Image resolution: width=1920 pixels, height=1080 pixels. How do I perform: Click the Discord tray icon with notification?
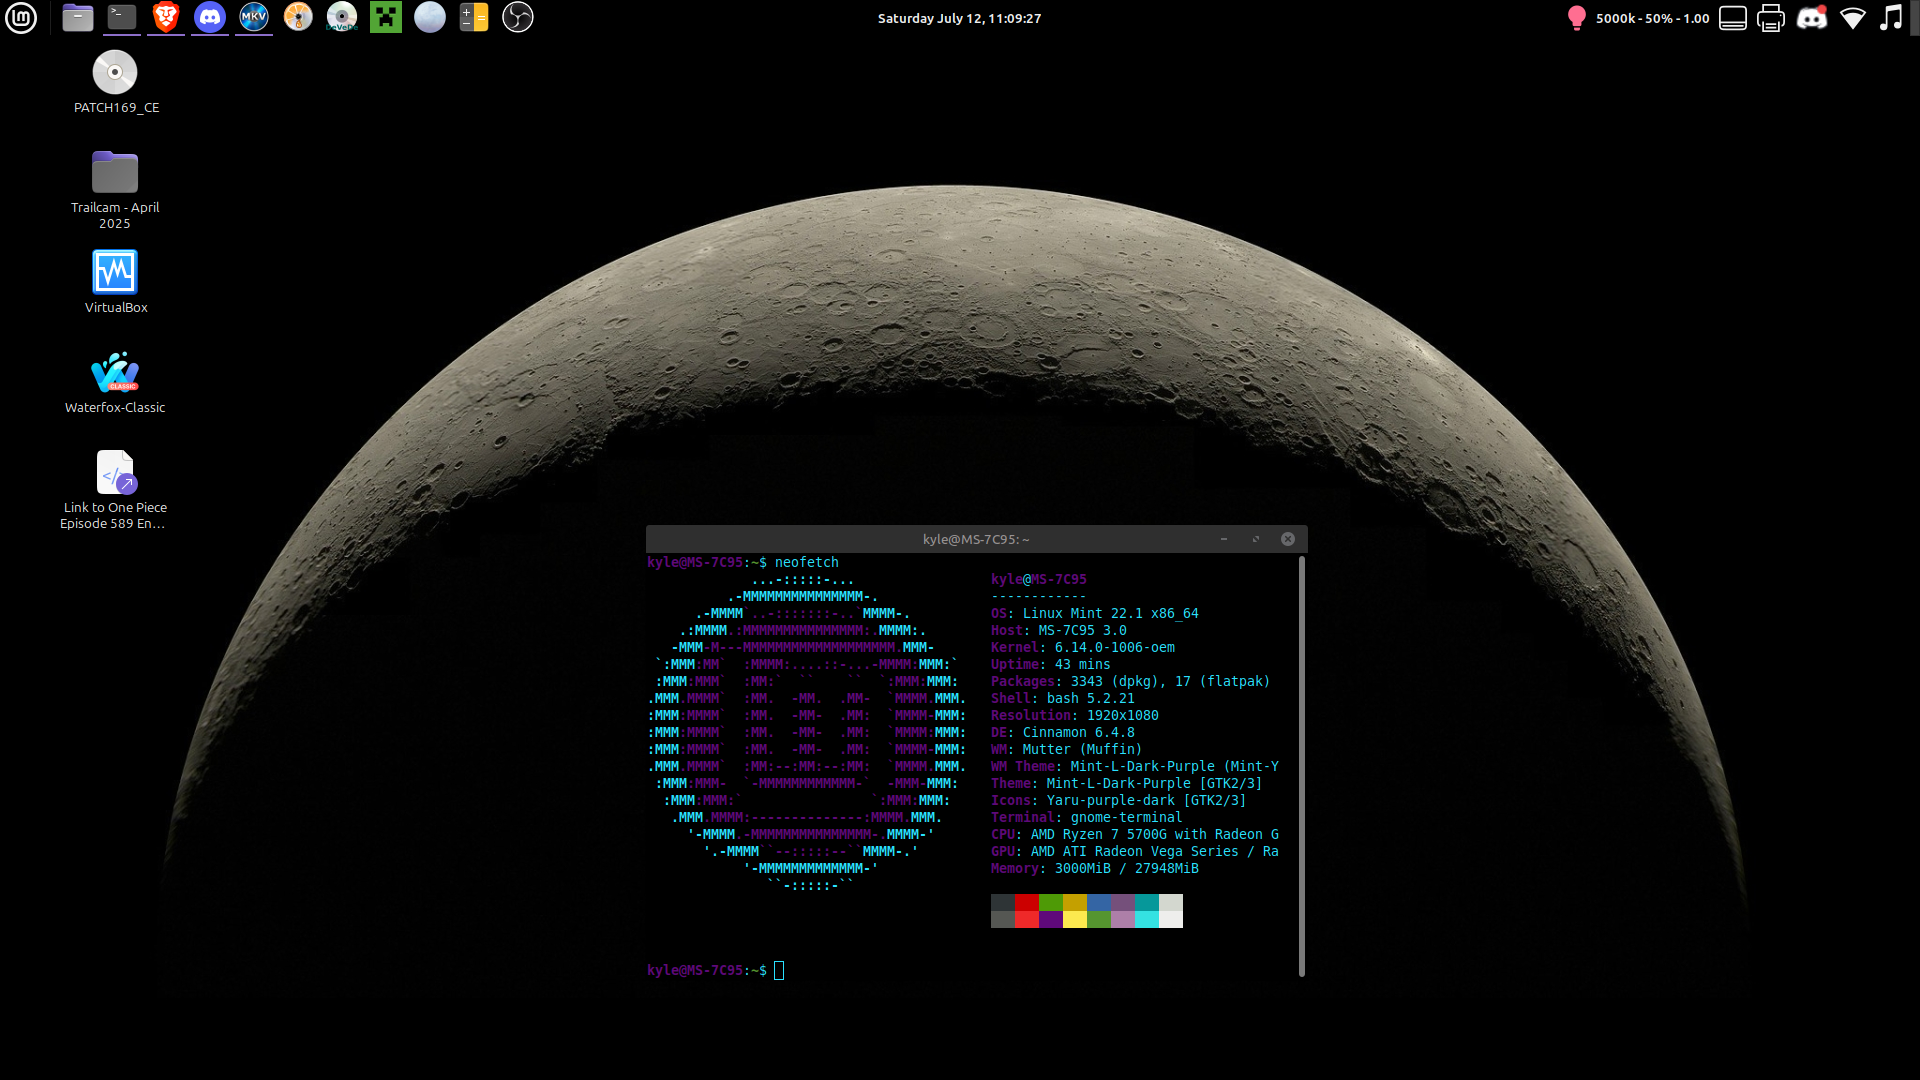1812,18
